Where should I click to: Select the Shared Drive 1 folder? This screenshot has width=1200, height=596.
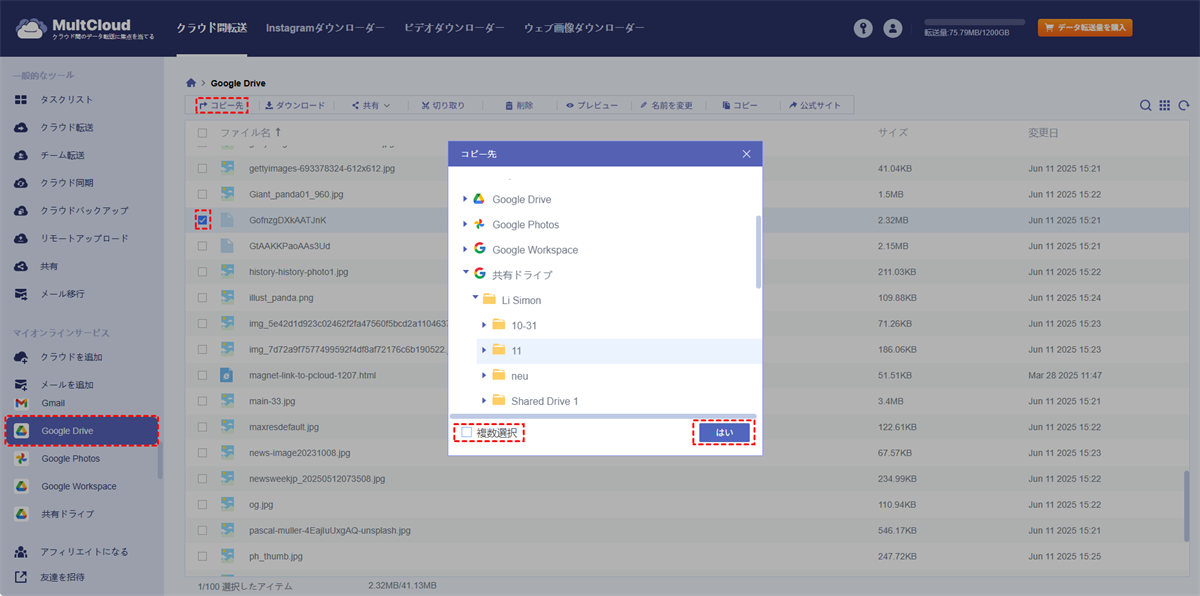click(x=544, y=401)
